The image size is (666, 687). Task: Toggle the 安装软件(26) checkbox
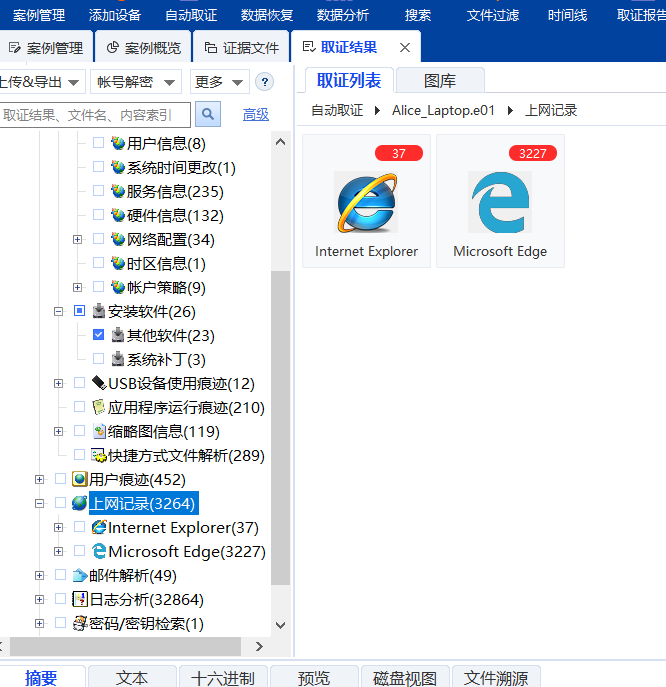coord(79,311)
